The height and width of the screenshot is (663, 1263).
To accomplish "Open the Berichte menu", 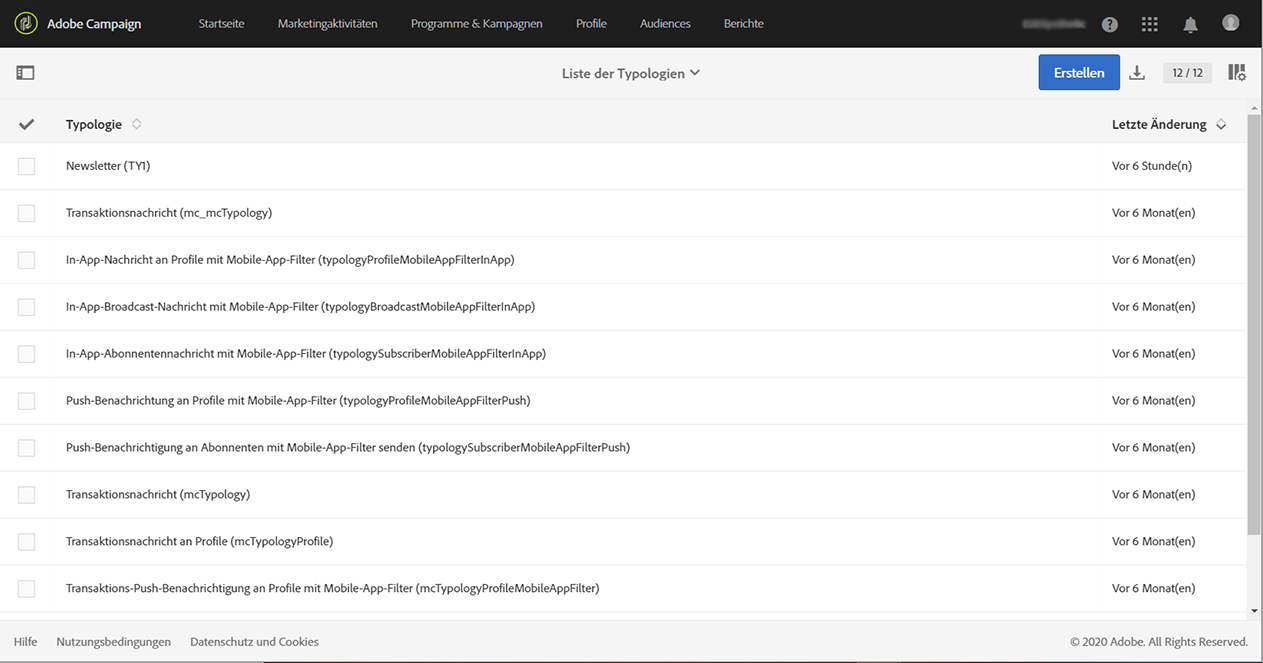I will pos(744,23).
